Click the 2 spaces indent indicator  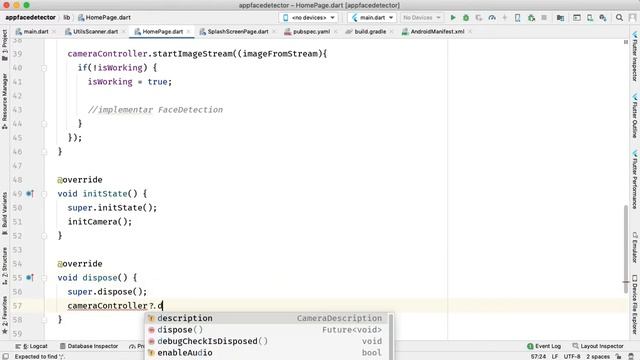[x=598, y=356]
